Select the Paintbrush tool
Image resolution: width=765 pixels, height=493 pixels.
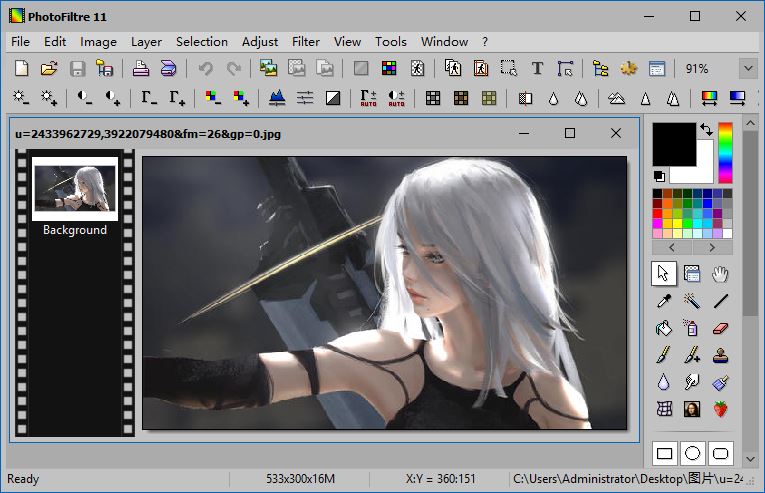tap(664, 355)
